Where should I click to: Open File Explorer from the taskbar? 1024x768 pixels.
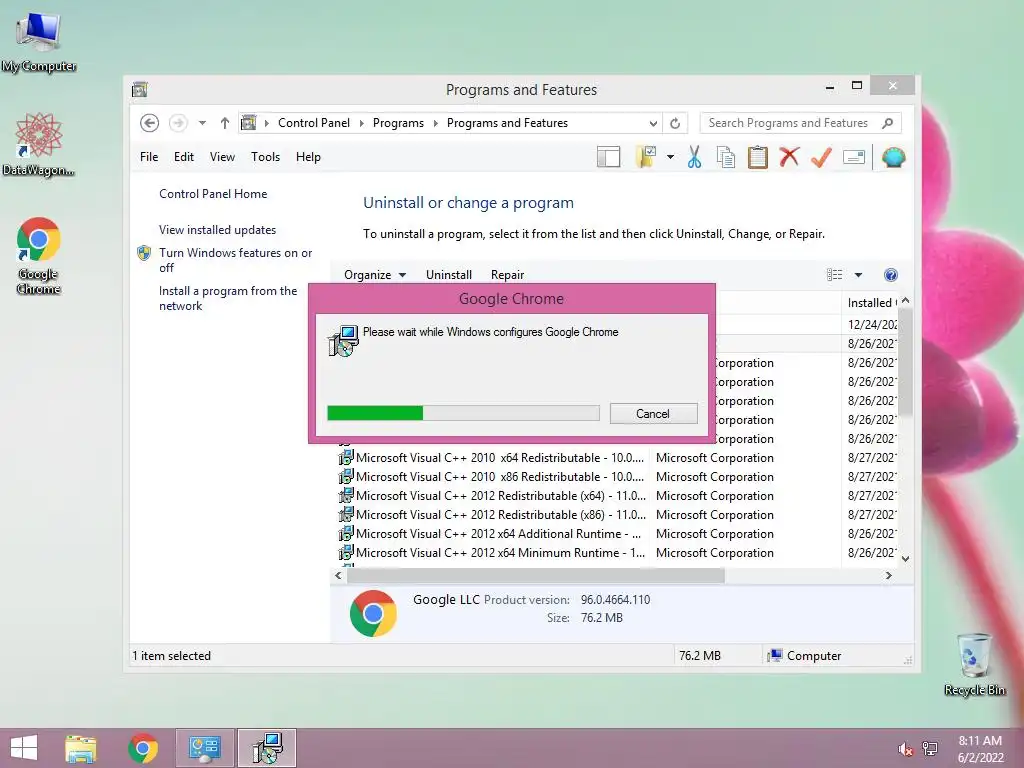[x=81, y=748]
